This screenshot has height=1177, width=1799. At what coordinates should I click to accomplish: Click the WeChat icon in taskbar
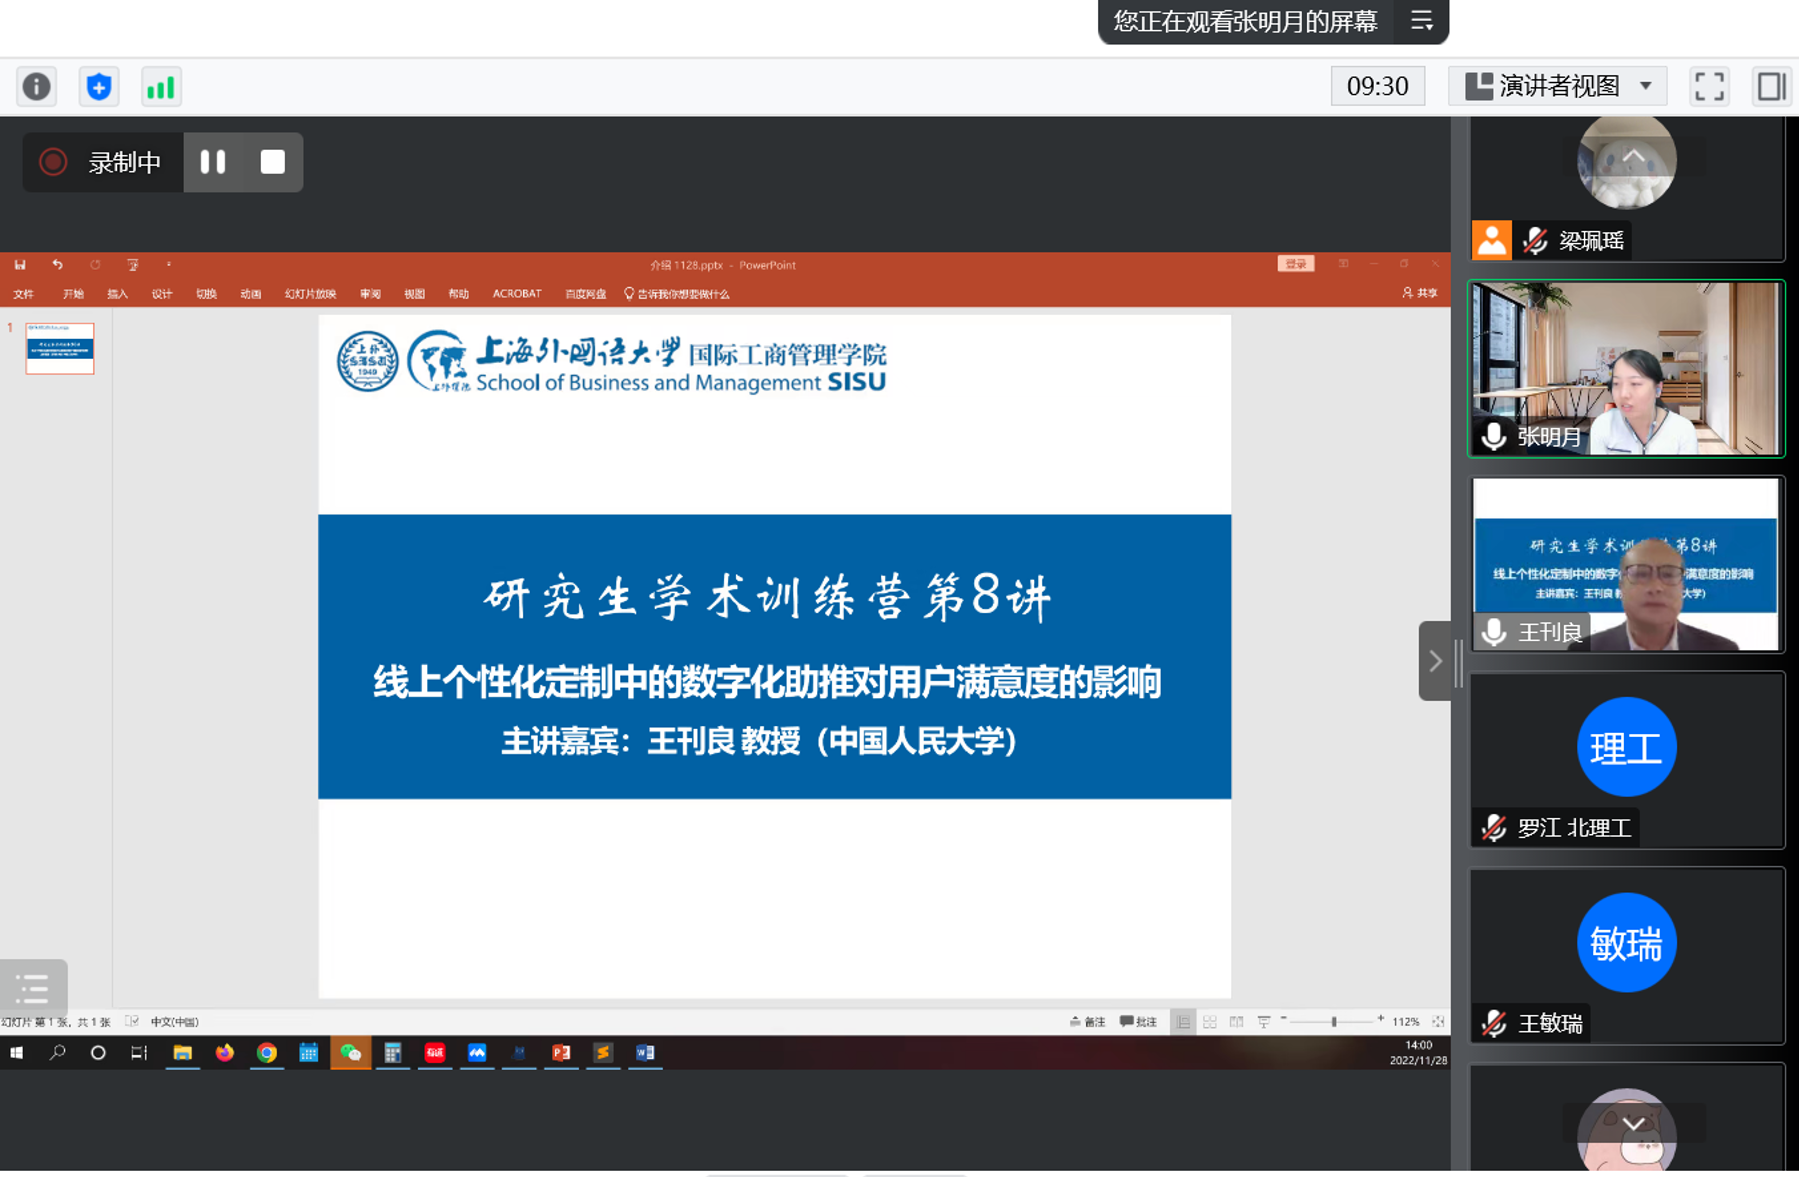[x=351, y=1052]
